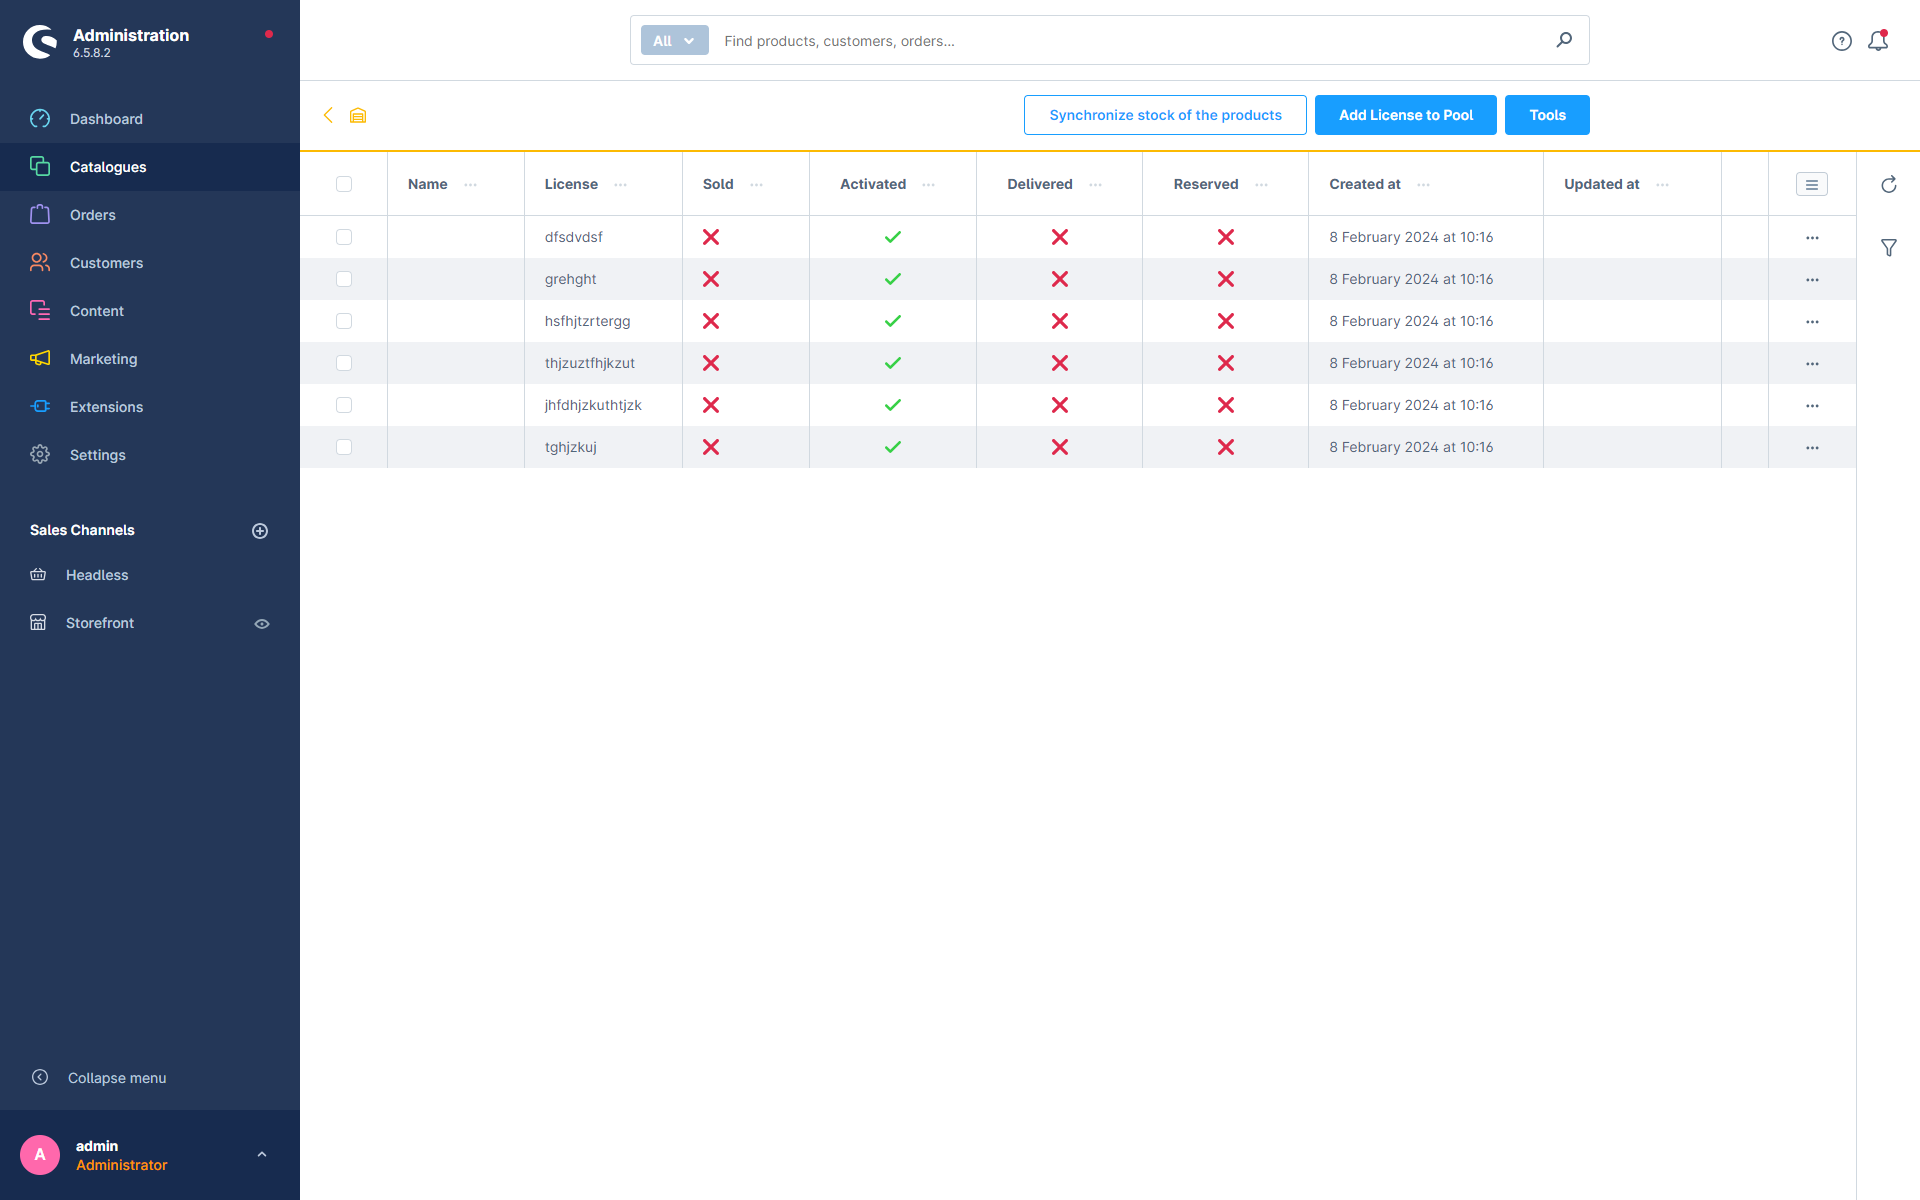Open License column options menu
Screen dimensions: 1920x1200
(x=621, y=185)
